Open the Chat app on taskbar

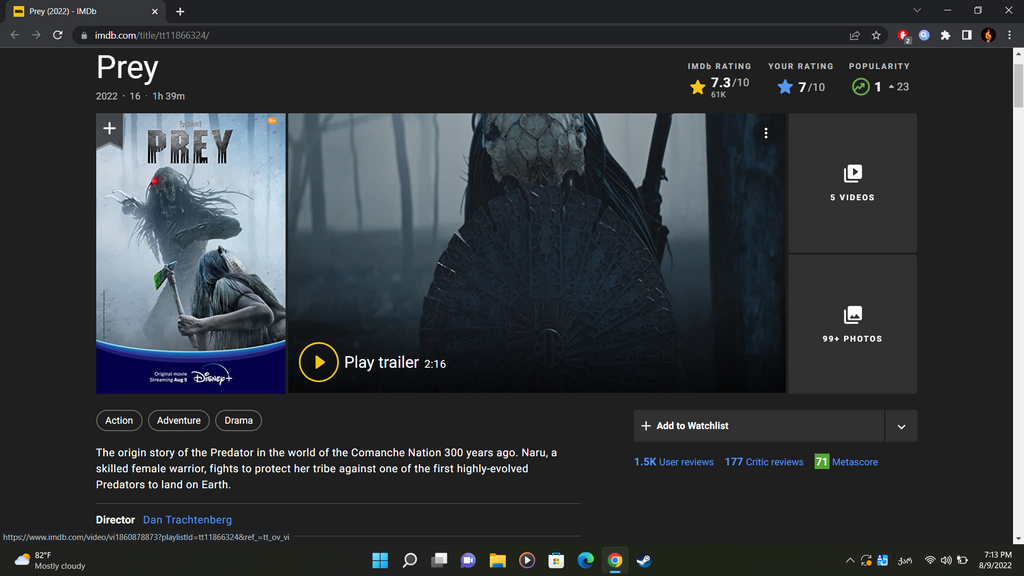pos(468,560)
